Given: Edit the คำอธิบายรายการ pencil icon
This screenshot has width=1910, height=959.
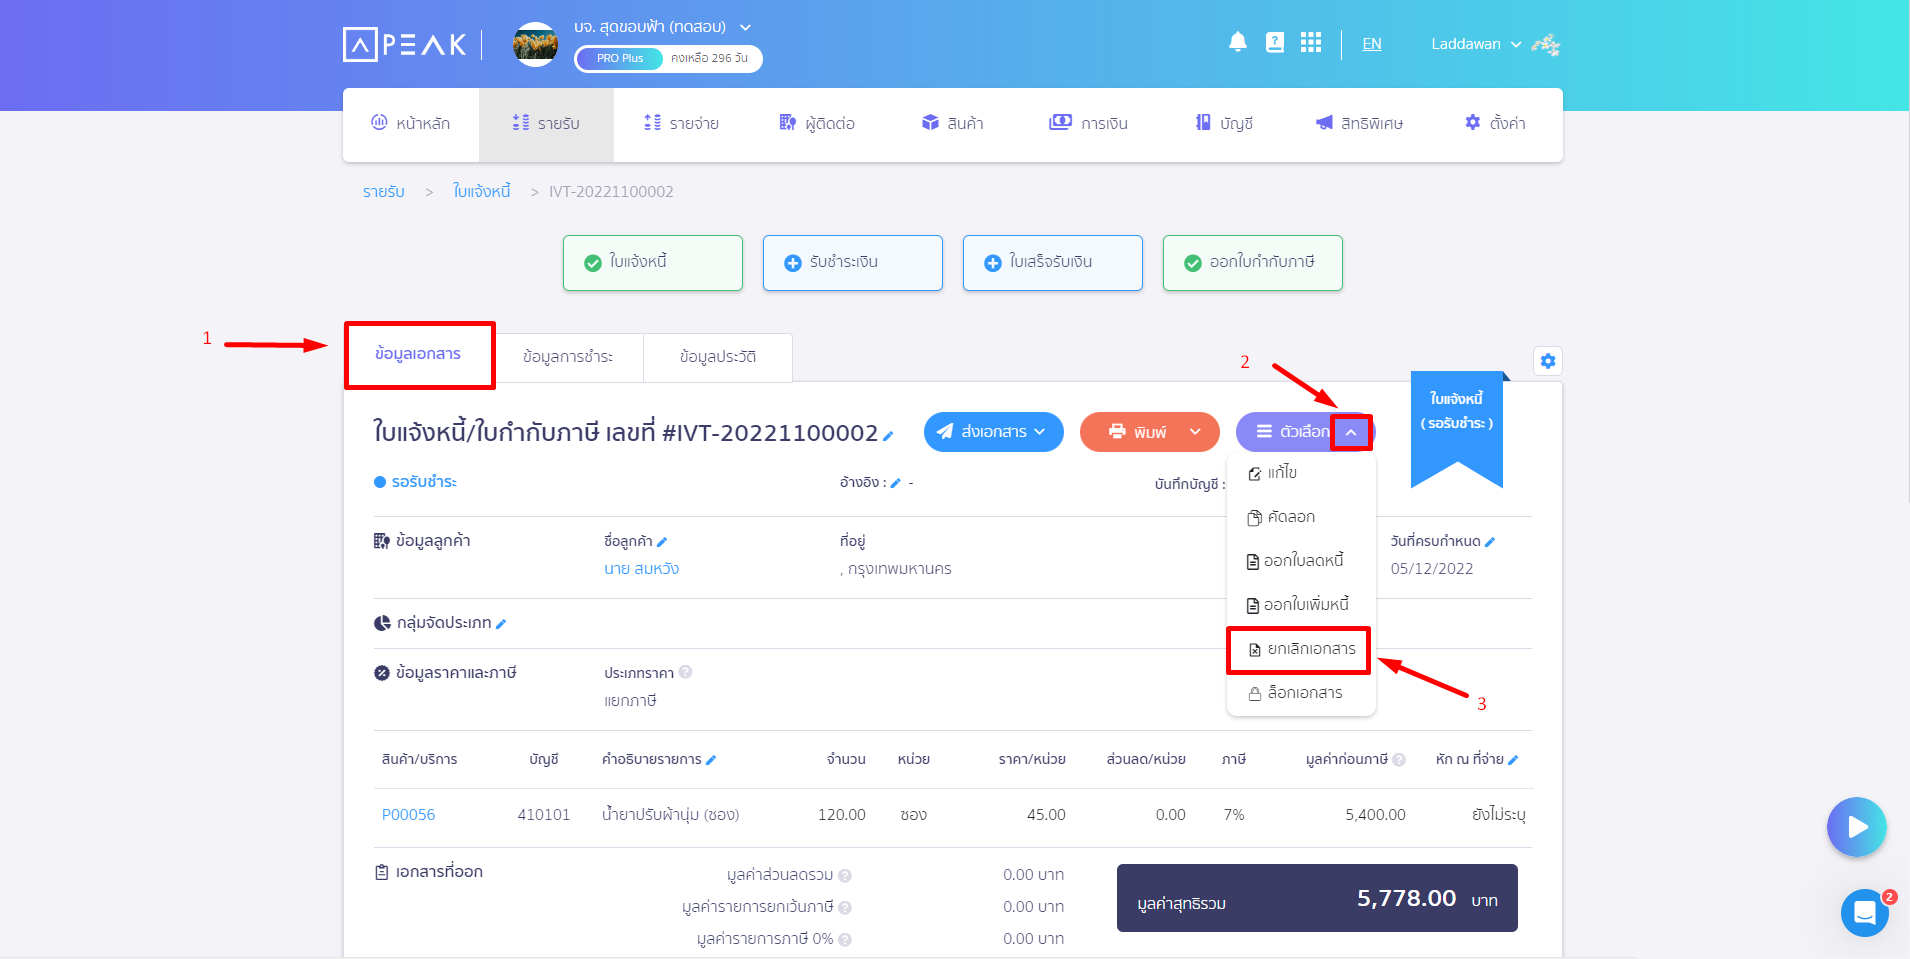Looking at the screenshot, I should [711, 760].
